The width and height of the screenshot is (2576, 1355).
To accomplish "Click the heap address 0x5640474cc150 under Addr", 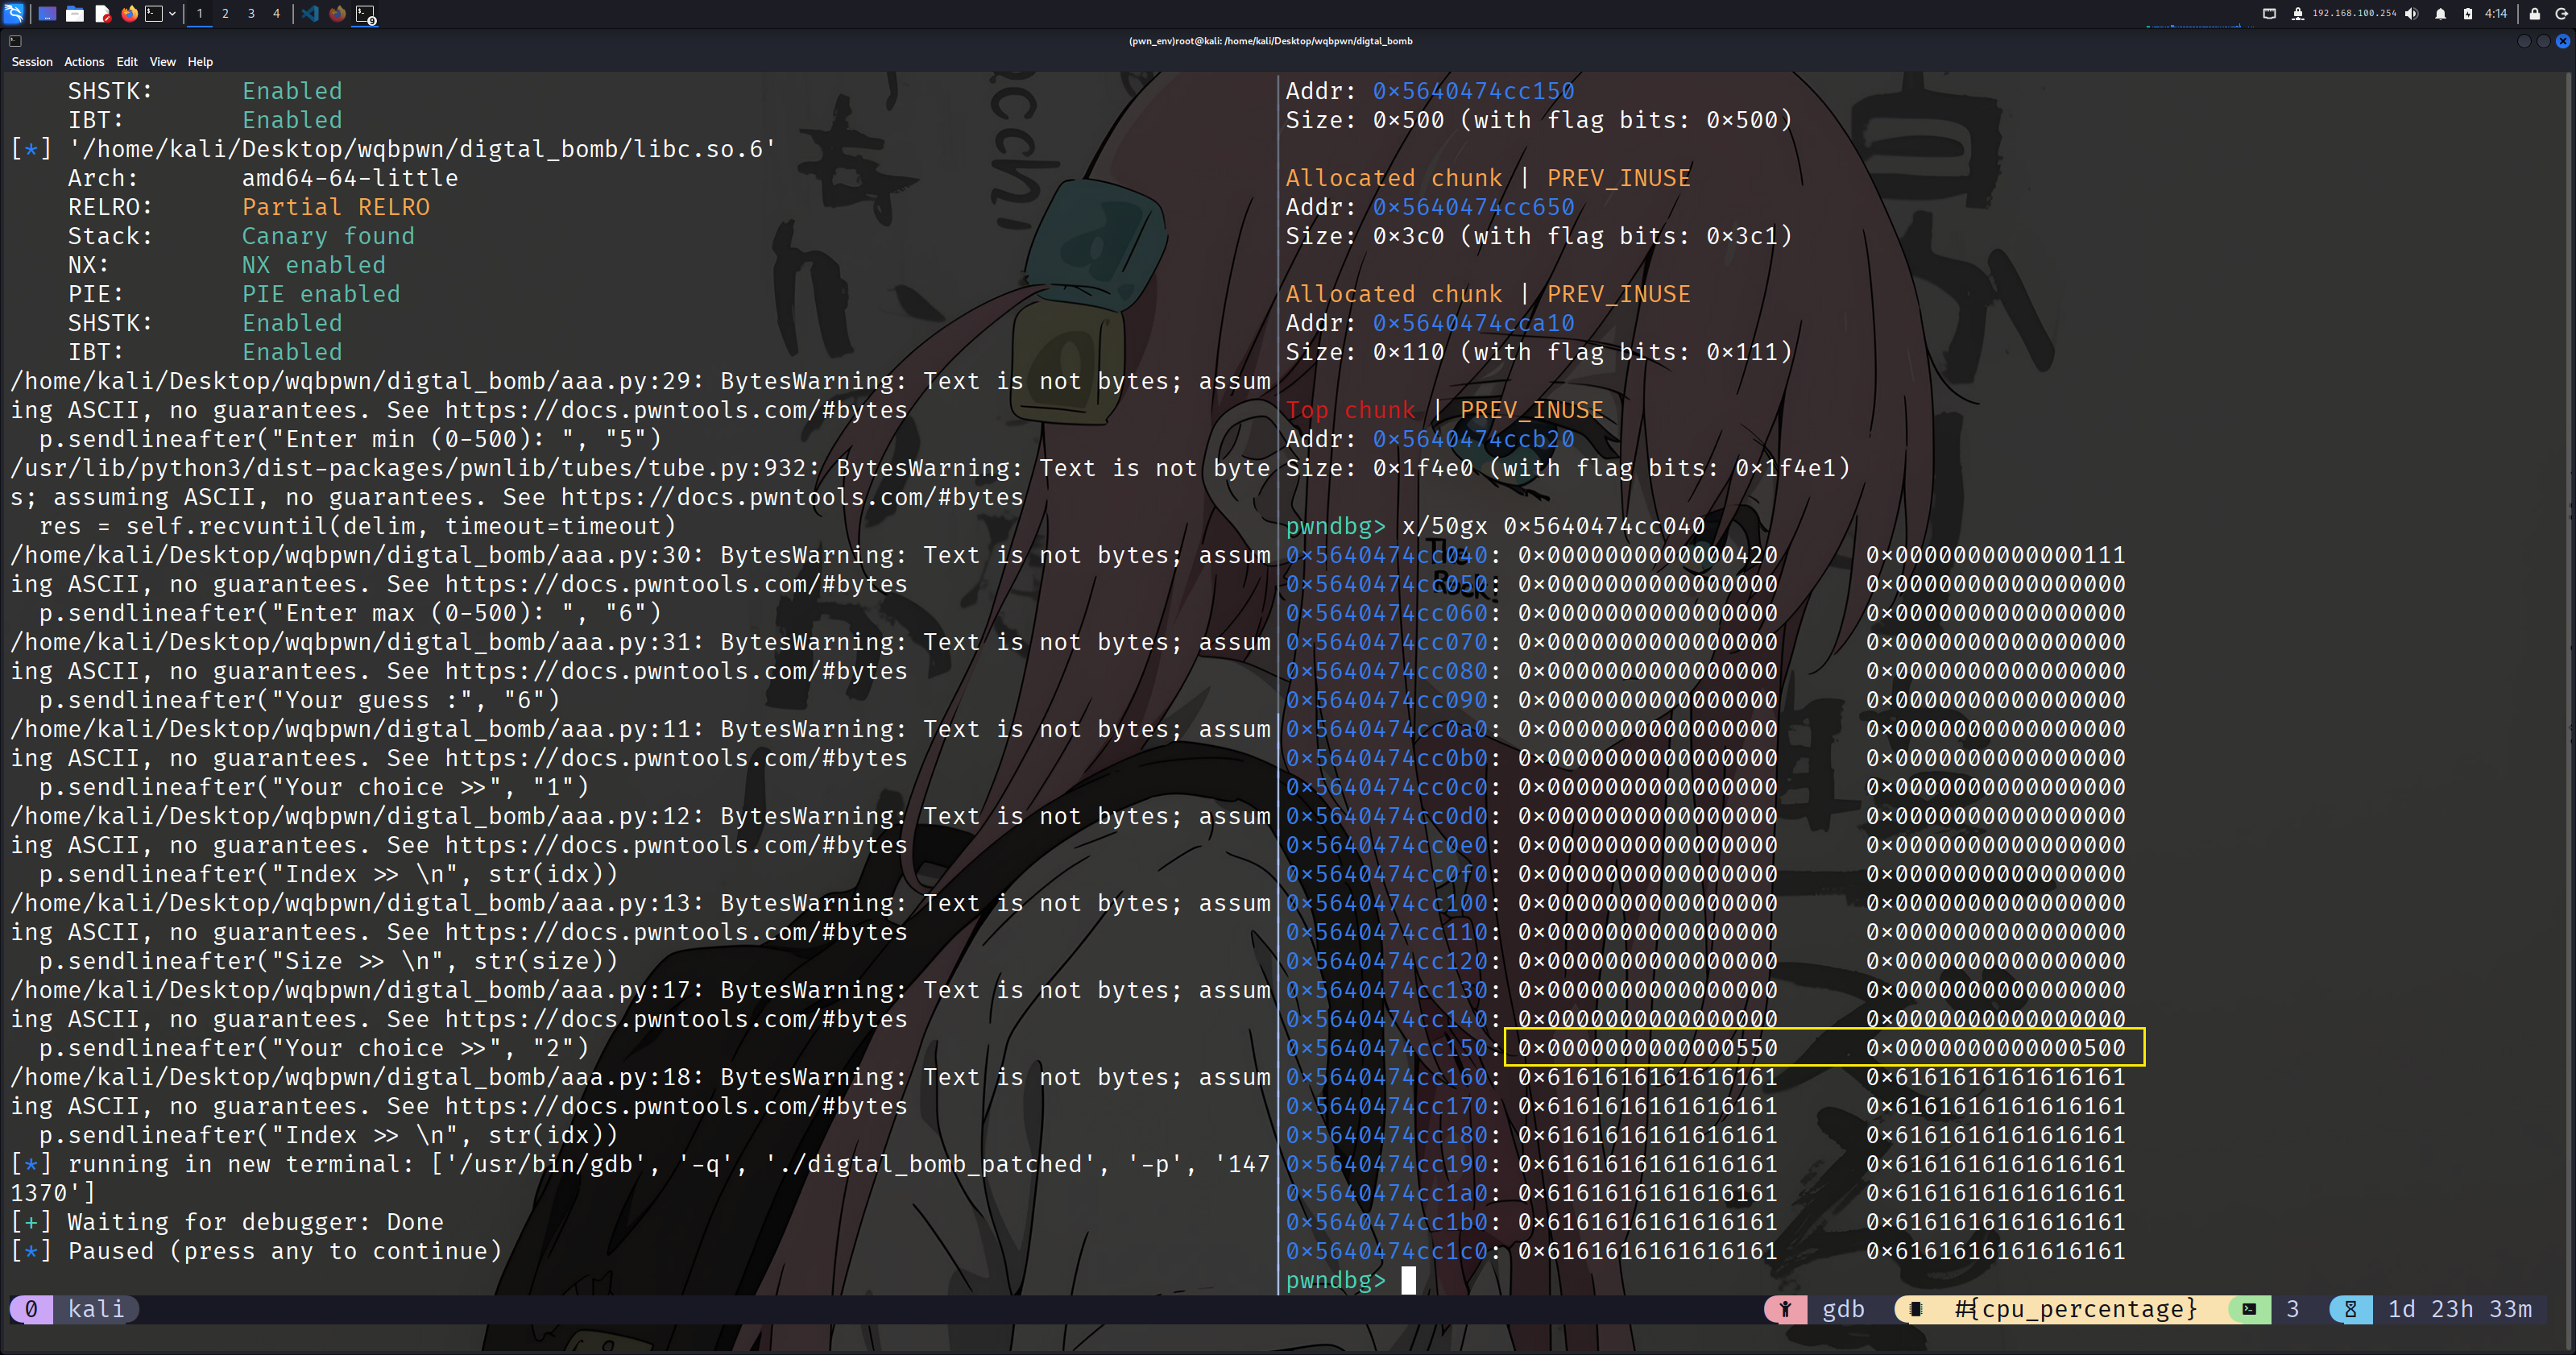I will [x=1473, y=91].
